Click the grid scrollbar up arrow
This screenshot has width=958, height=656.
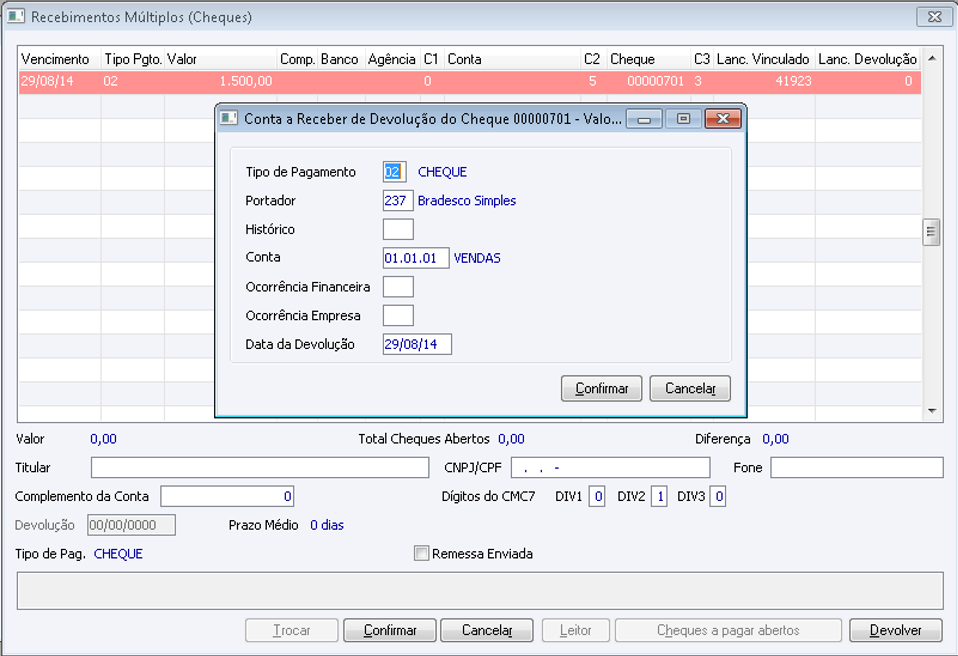click(932, 59)
